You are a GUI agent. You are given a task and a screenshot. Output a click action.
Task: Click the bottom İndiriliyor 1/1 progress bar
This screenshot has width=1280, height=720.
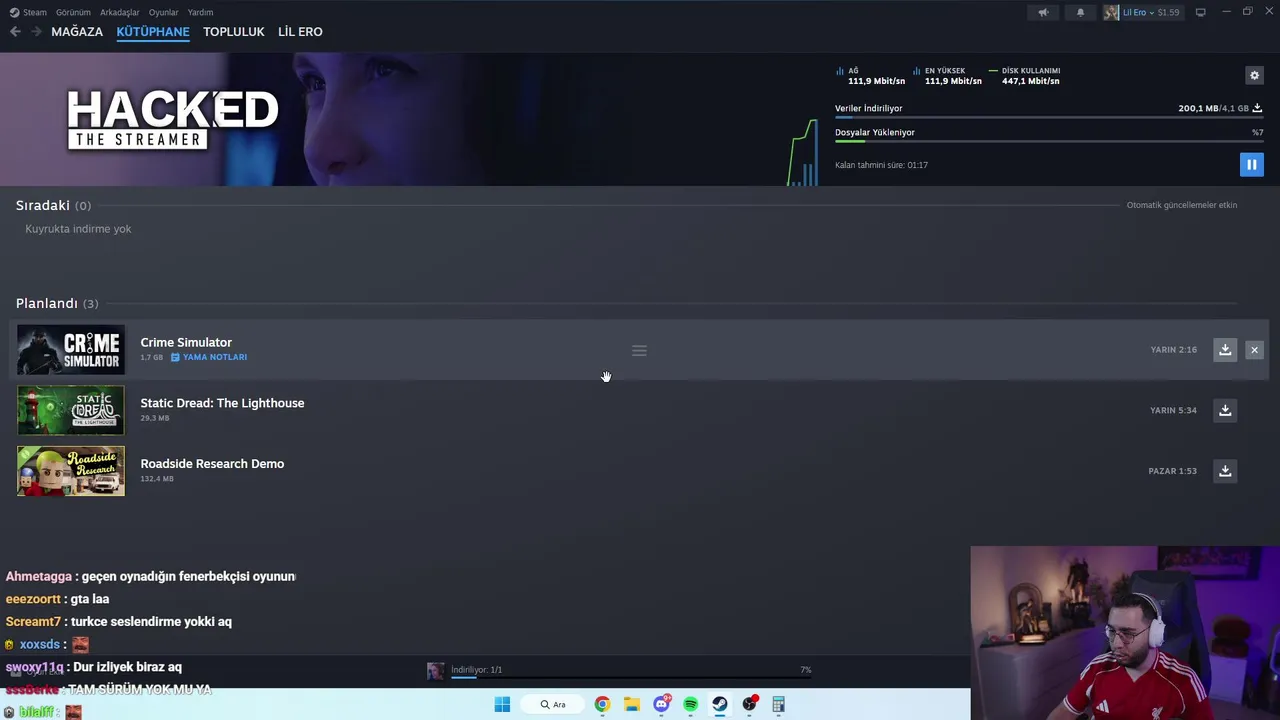pyautogui.click(x=631, y=678)
